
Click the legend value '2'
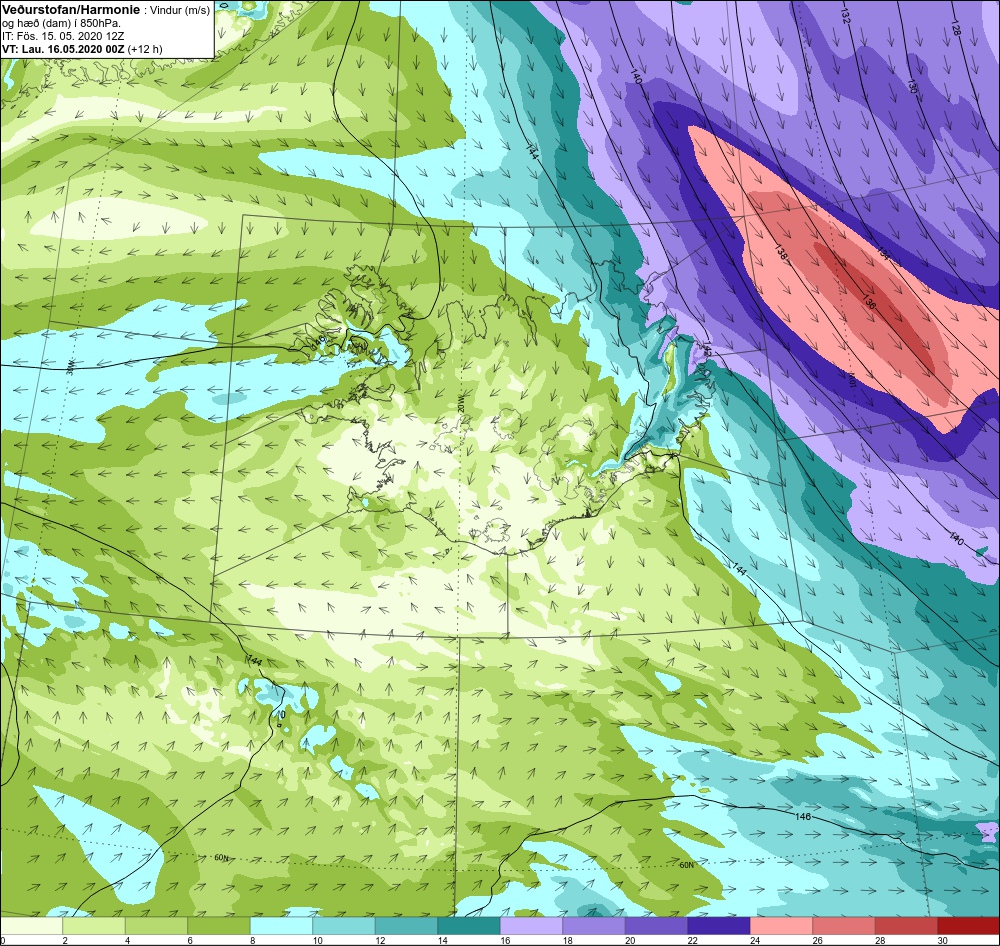pos(65,940)
